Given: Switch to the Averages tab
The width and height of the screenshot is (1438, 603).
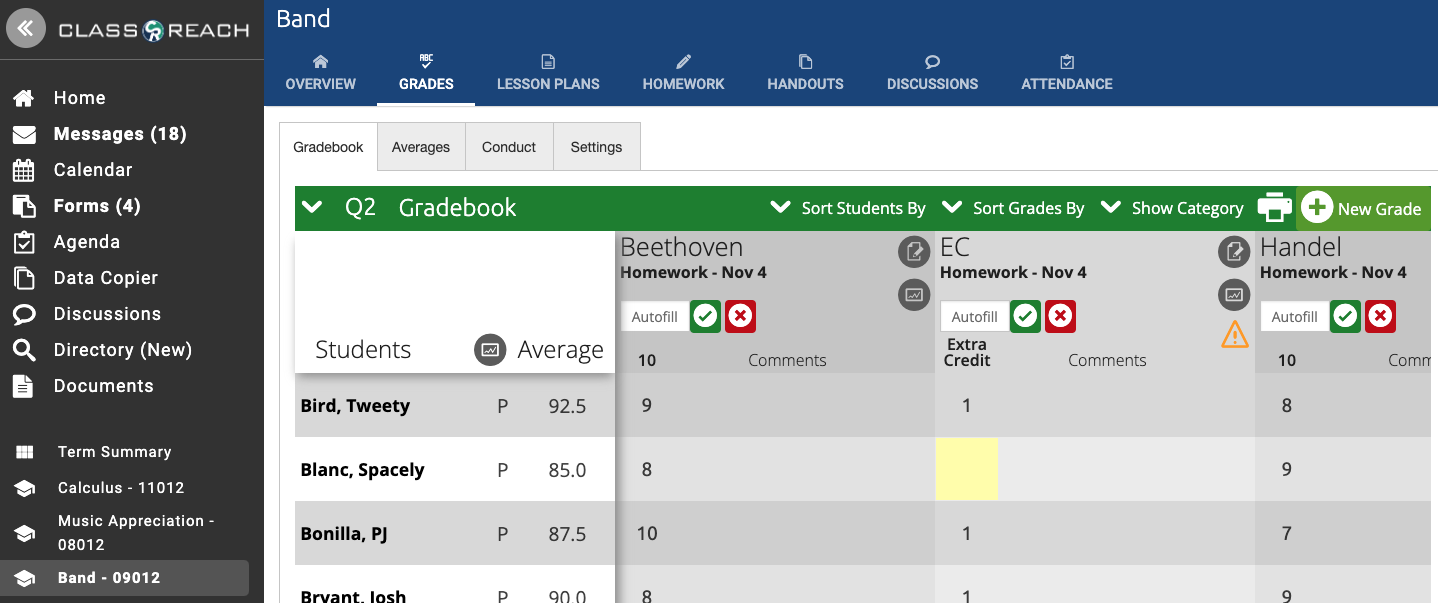Looking at the screenshot, I should [421, 146].
